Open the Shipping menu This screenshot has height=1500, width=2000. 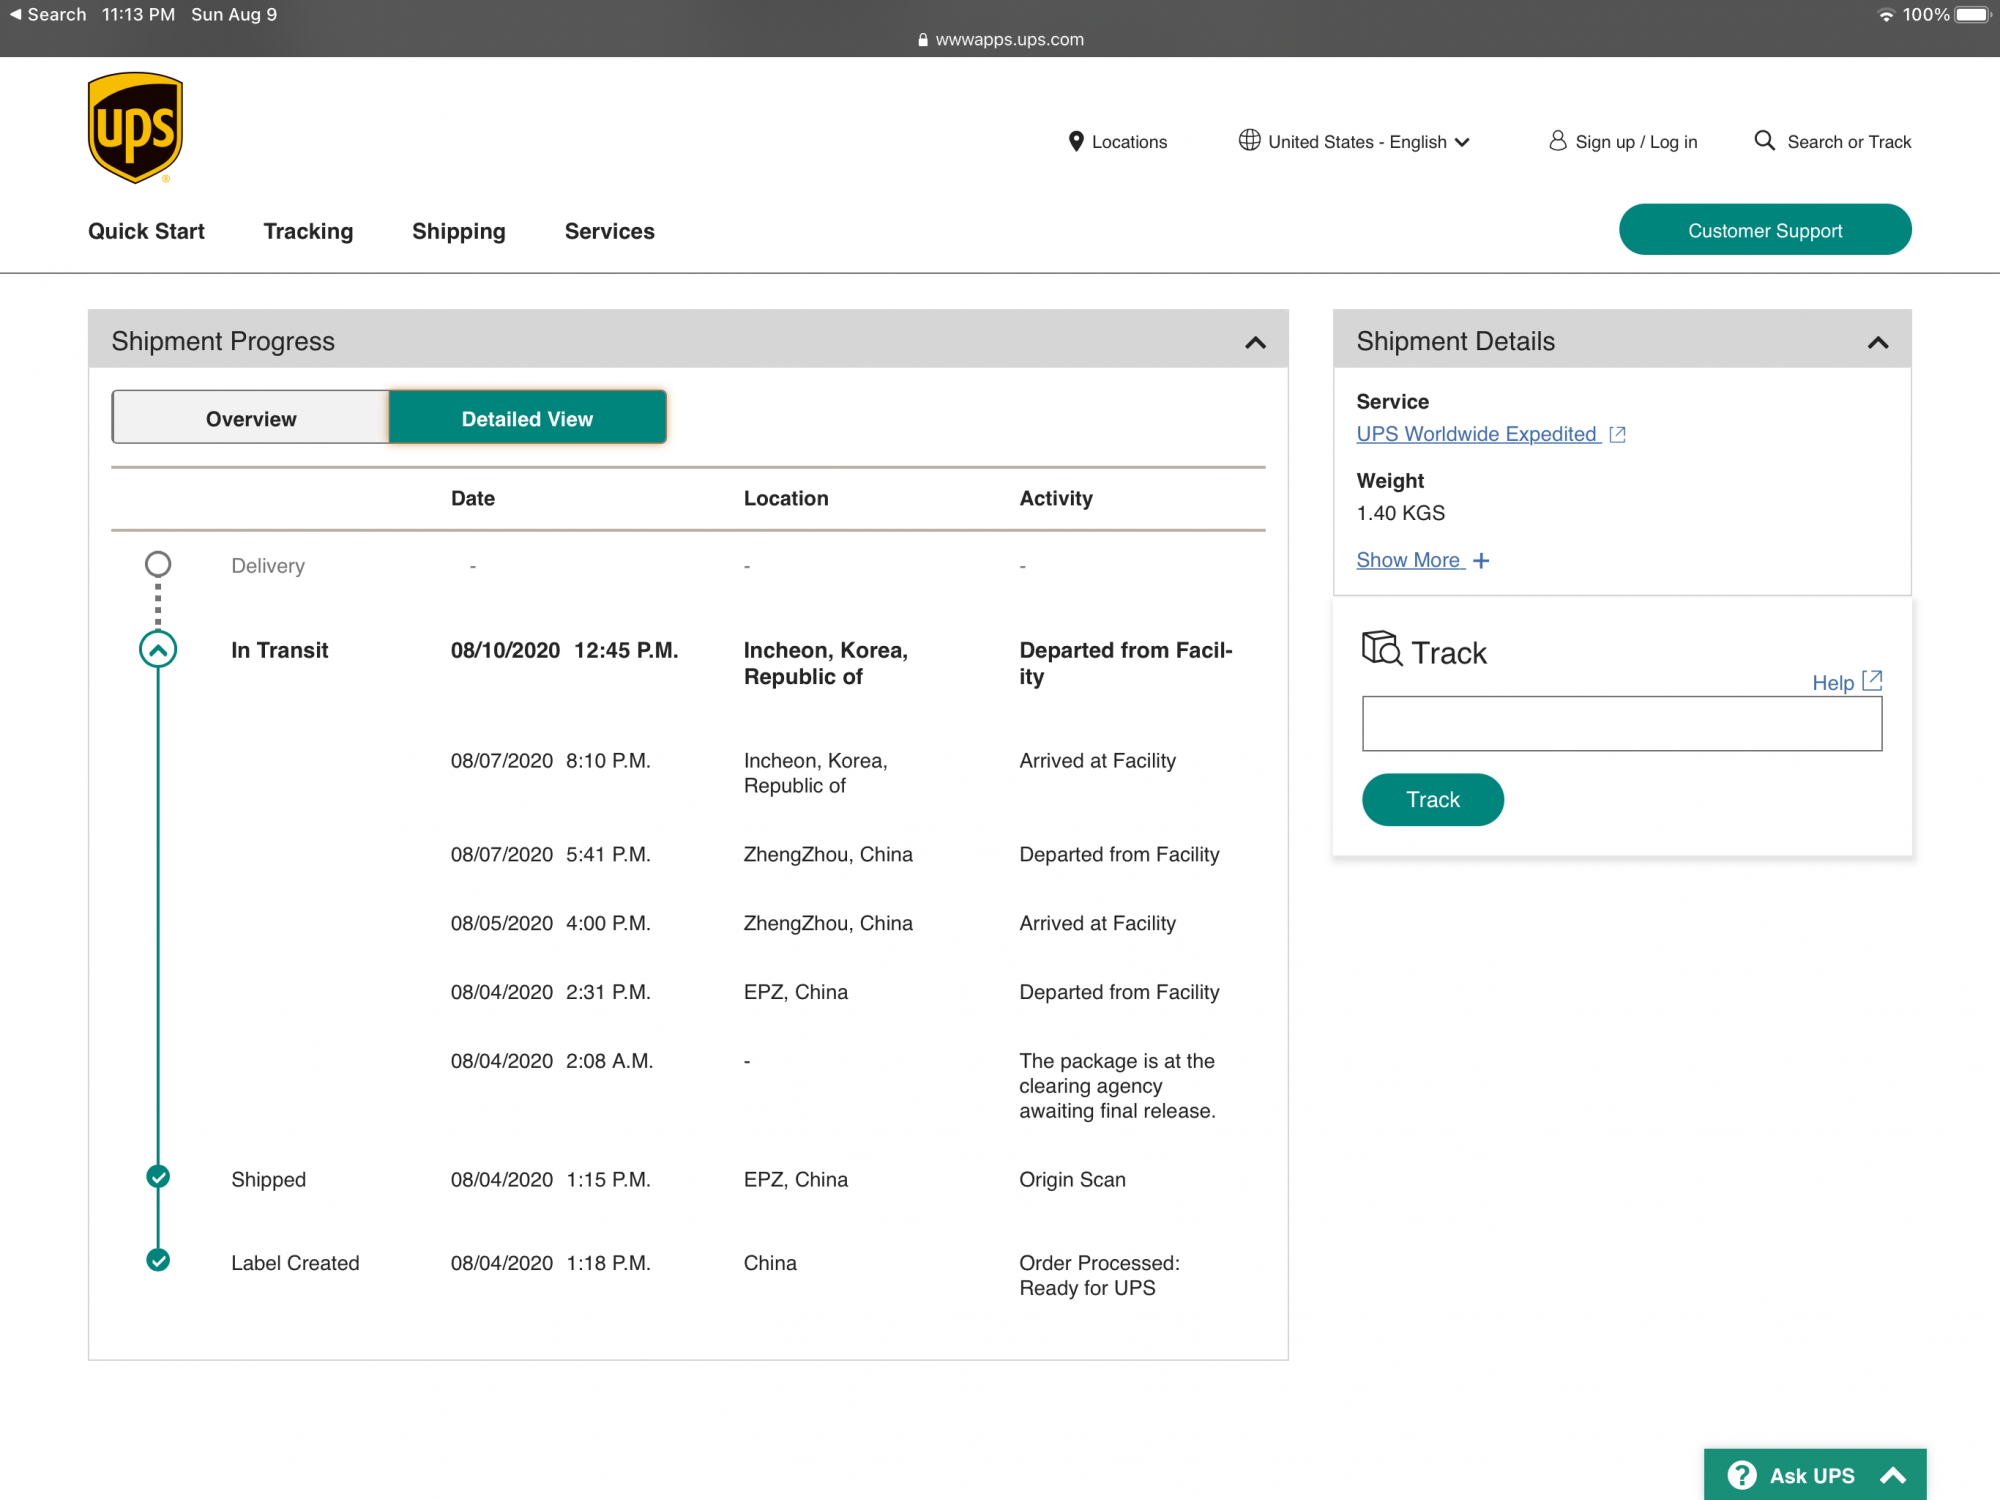pyautogui.click(x=458, y=231)
